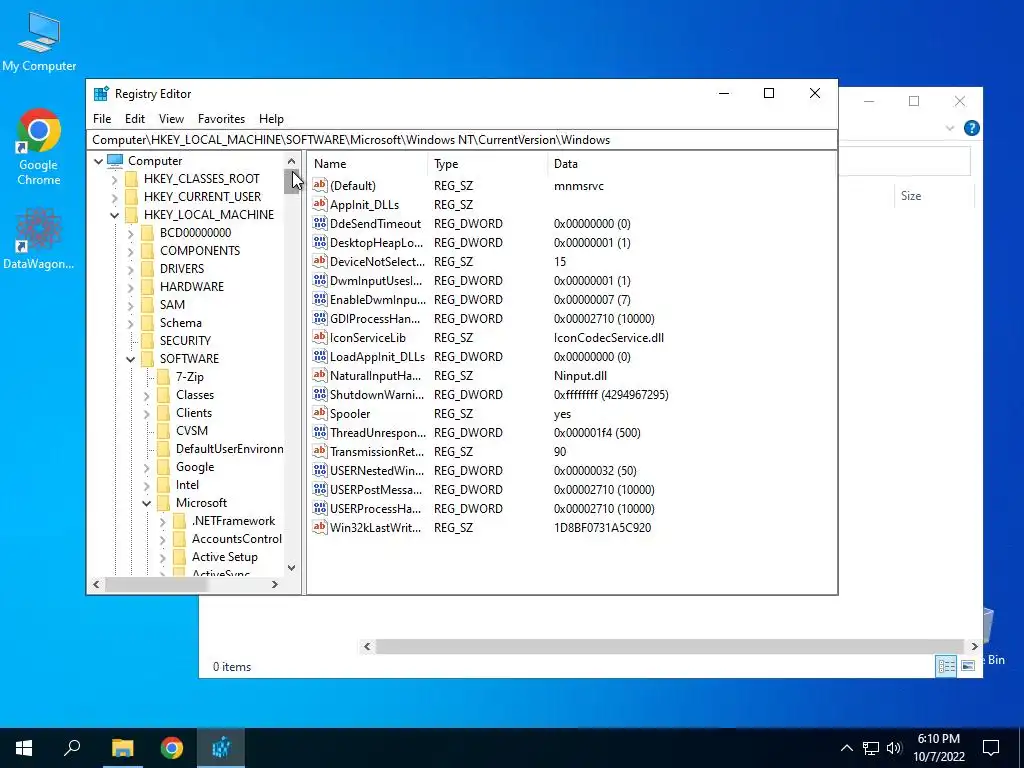1024x768 pixels.
Task: Click the folder icon beside SOFTWARE
Action: pos(148,359)
